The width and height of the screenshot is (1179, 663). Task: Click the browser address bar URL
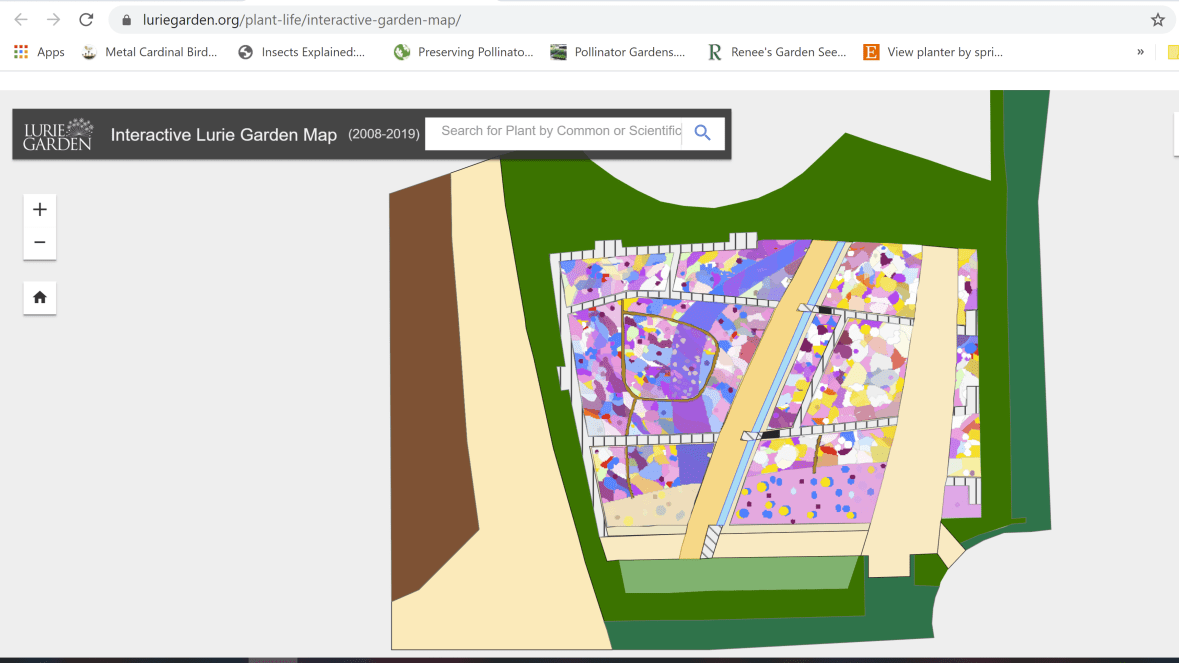[300, 20]
